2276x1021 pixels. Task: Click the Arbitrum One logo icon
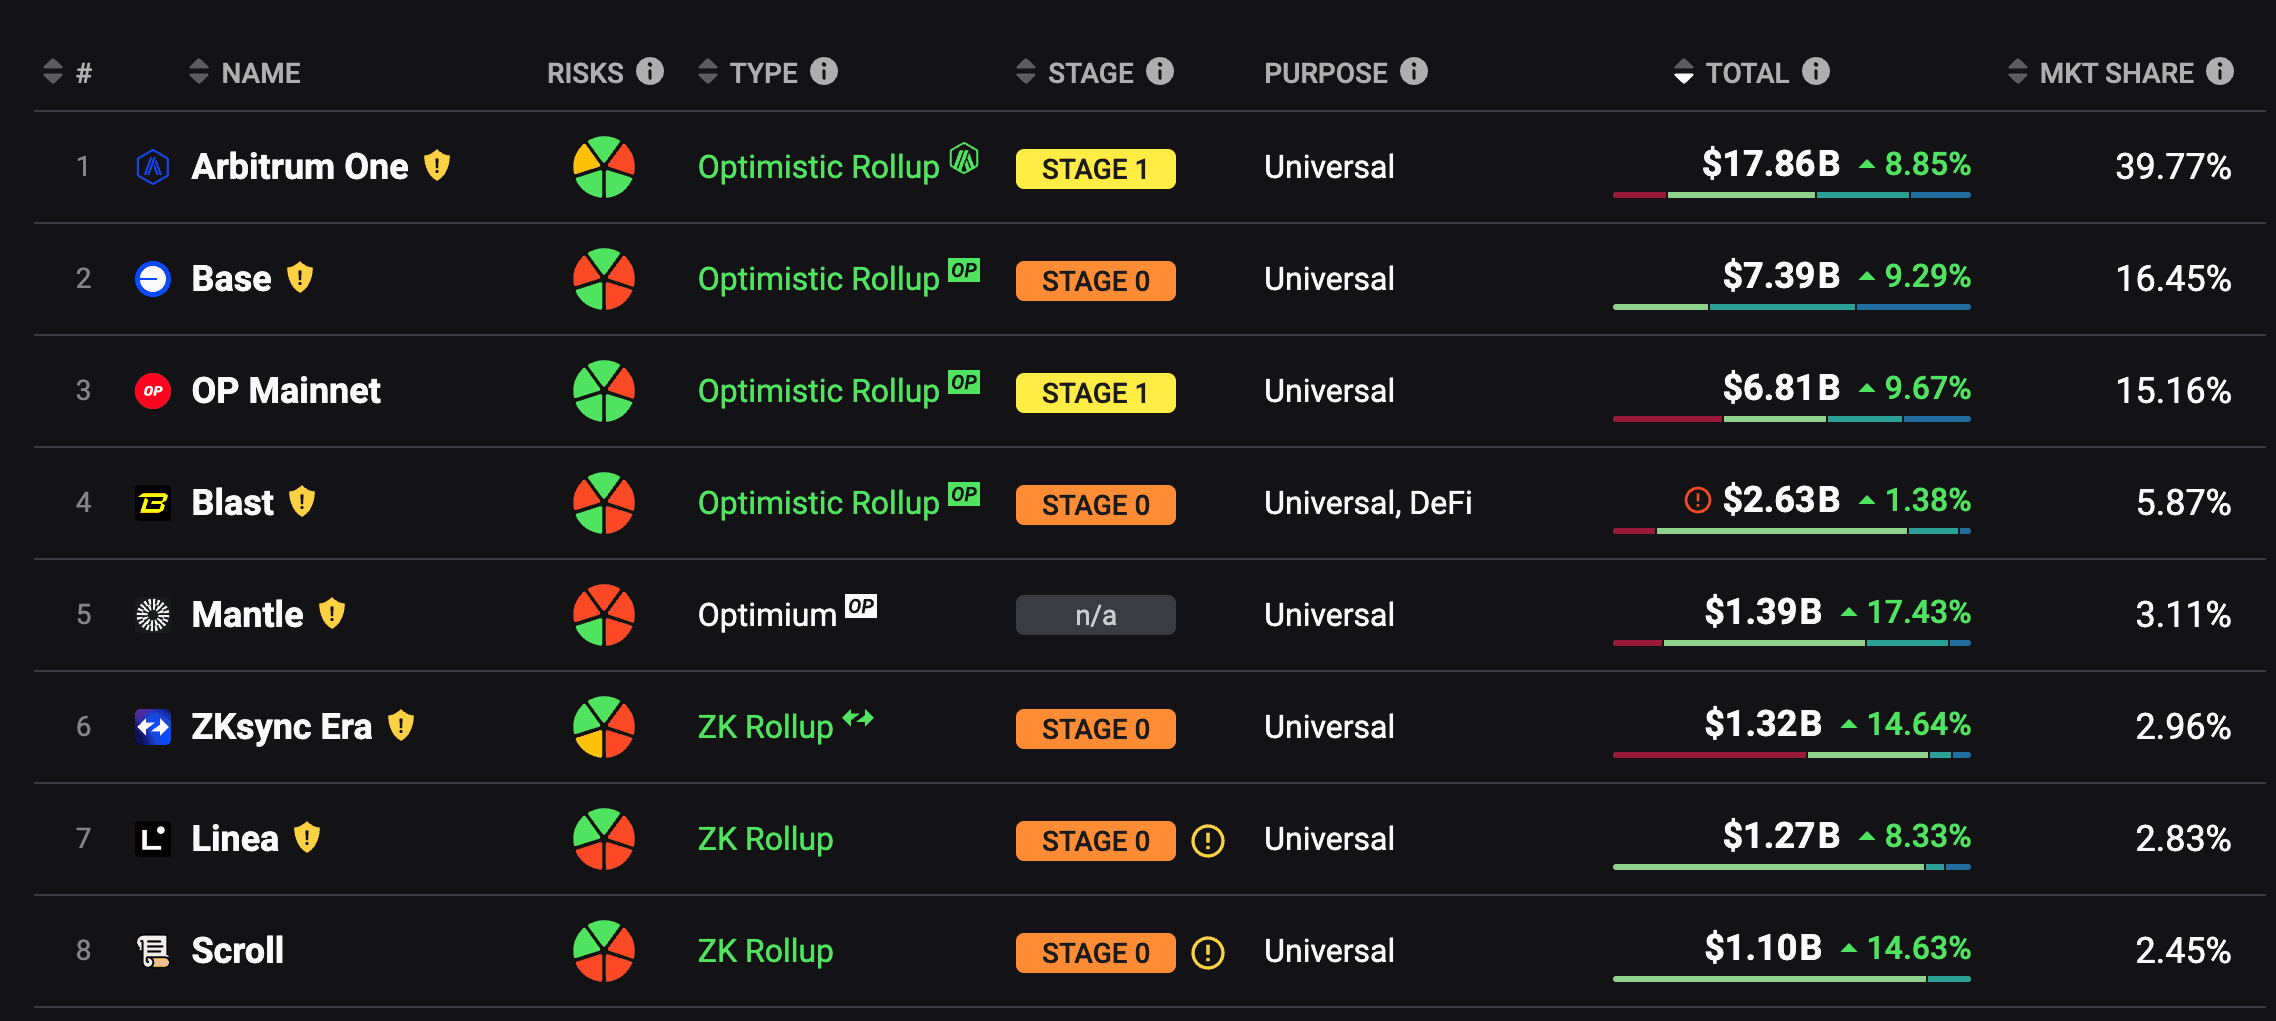pos(153,166)
